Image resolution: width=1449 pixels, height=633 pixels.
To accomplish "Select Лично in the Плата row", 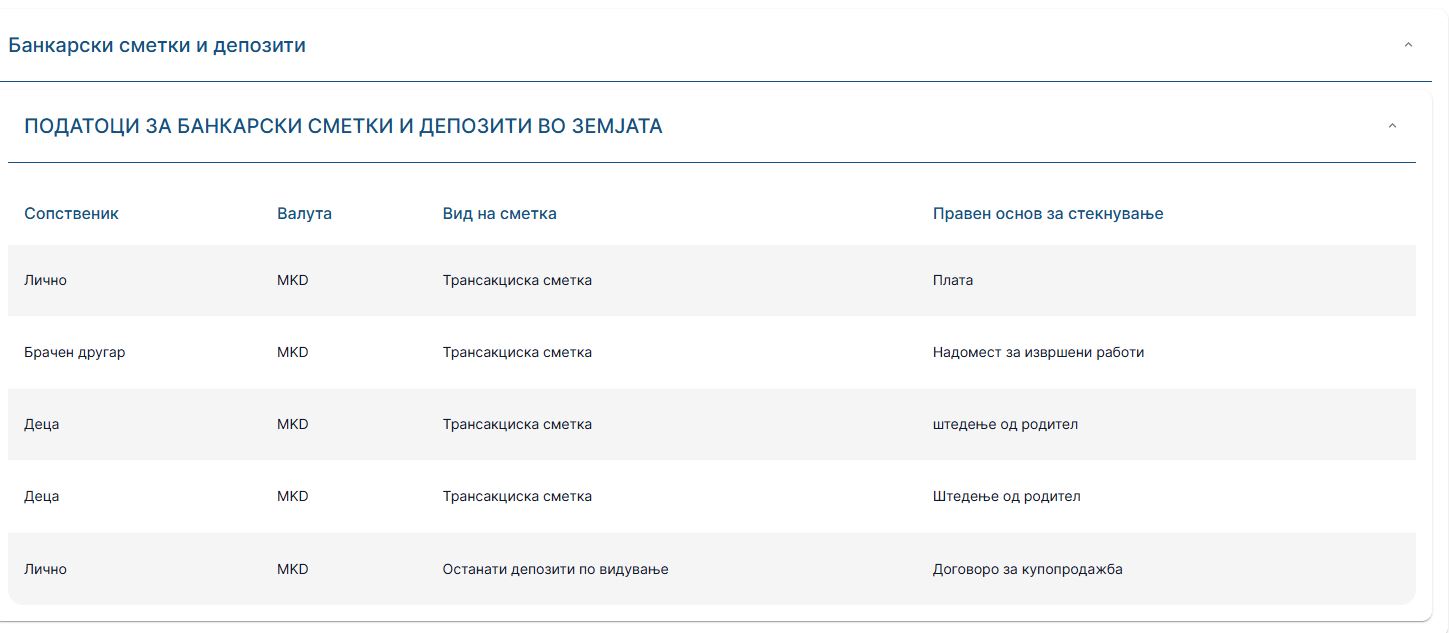I will [x=45, y=280].
